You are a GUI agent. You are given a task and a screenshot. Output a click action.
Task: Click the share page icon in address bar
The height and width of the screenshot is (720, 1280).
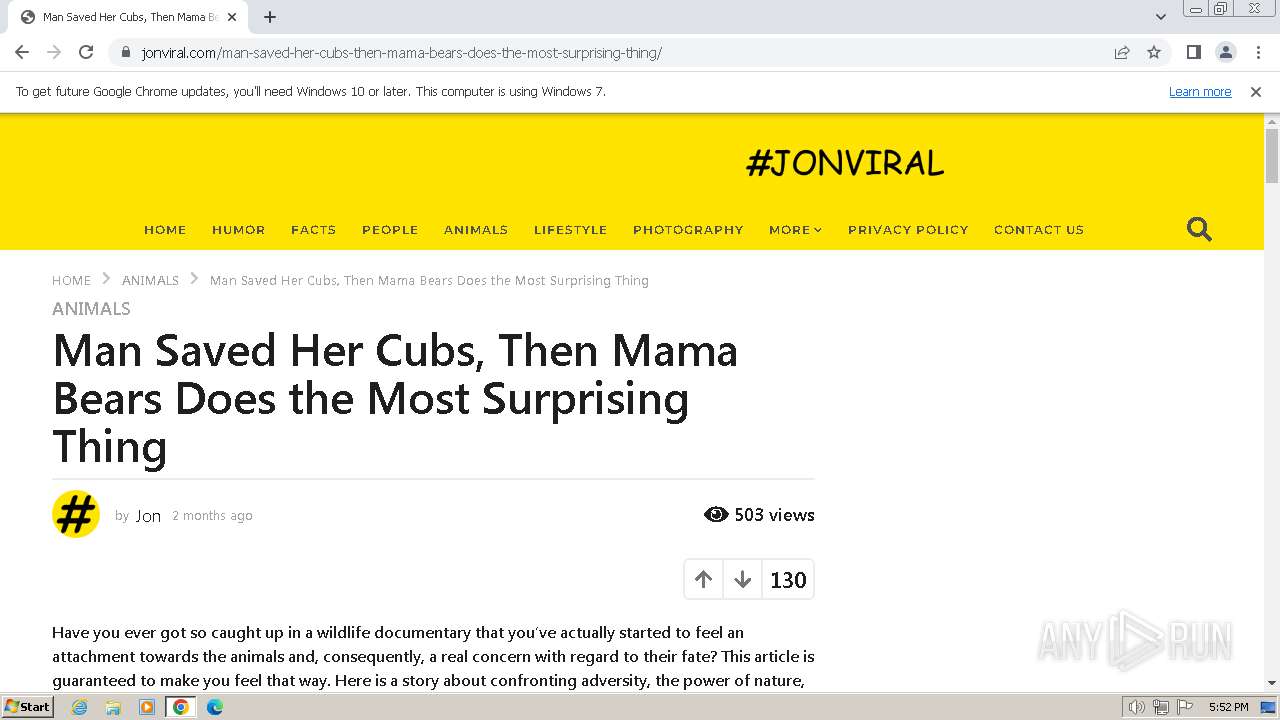pyautogui.click(x=1122, y=53)
